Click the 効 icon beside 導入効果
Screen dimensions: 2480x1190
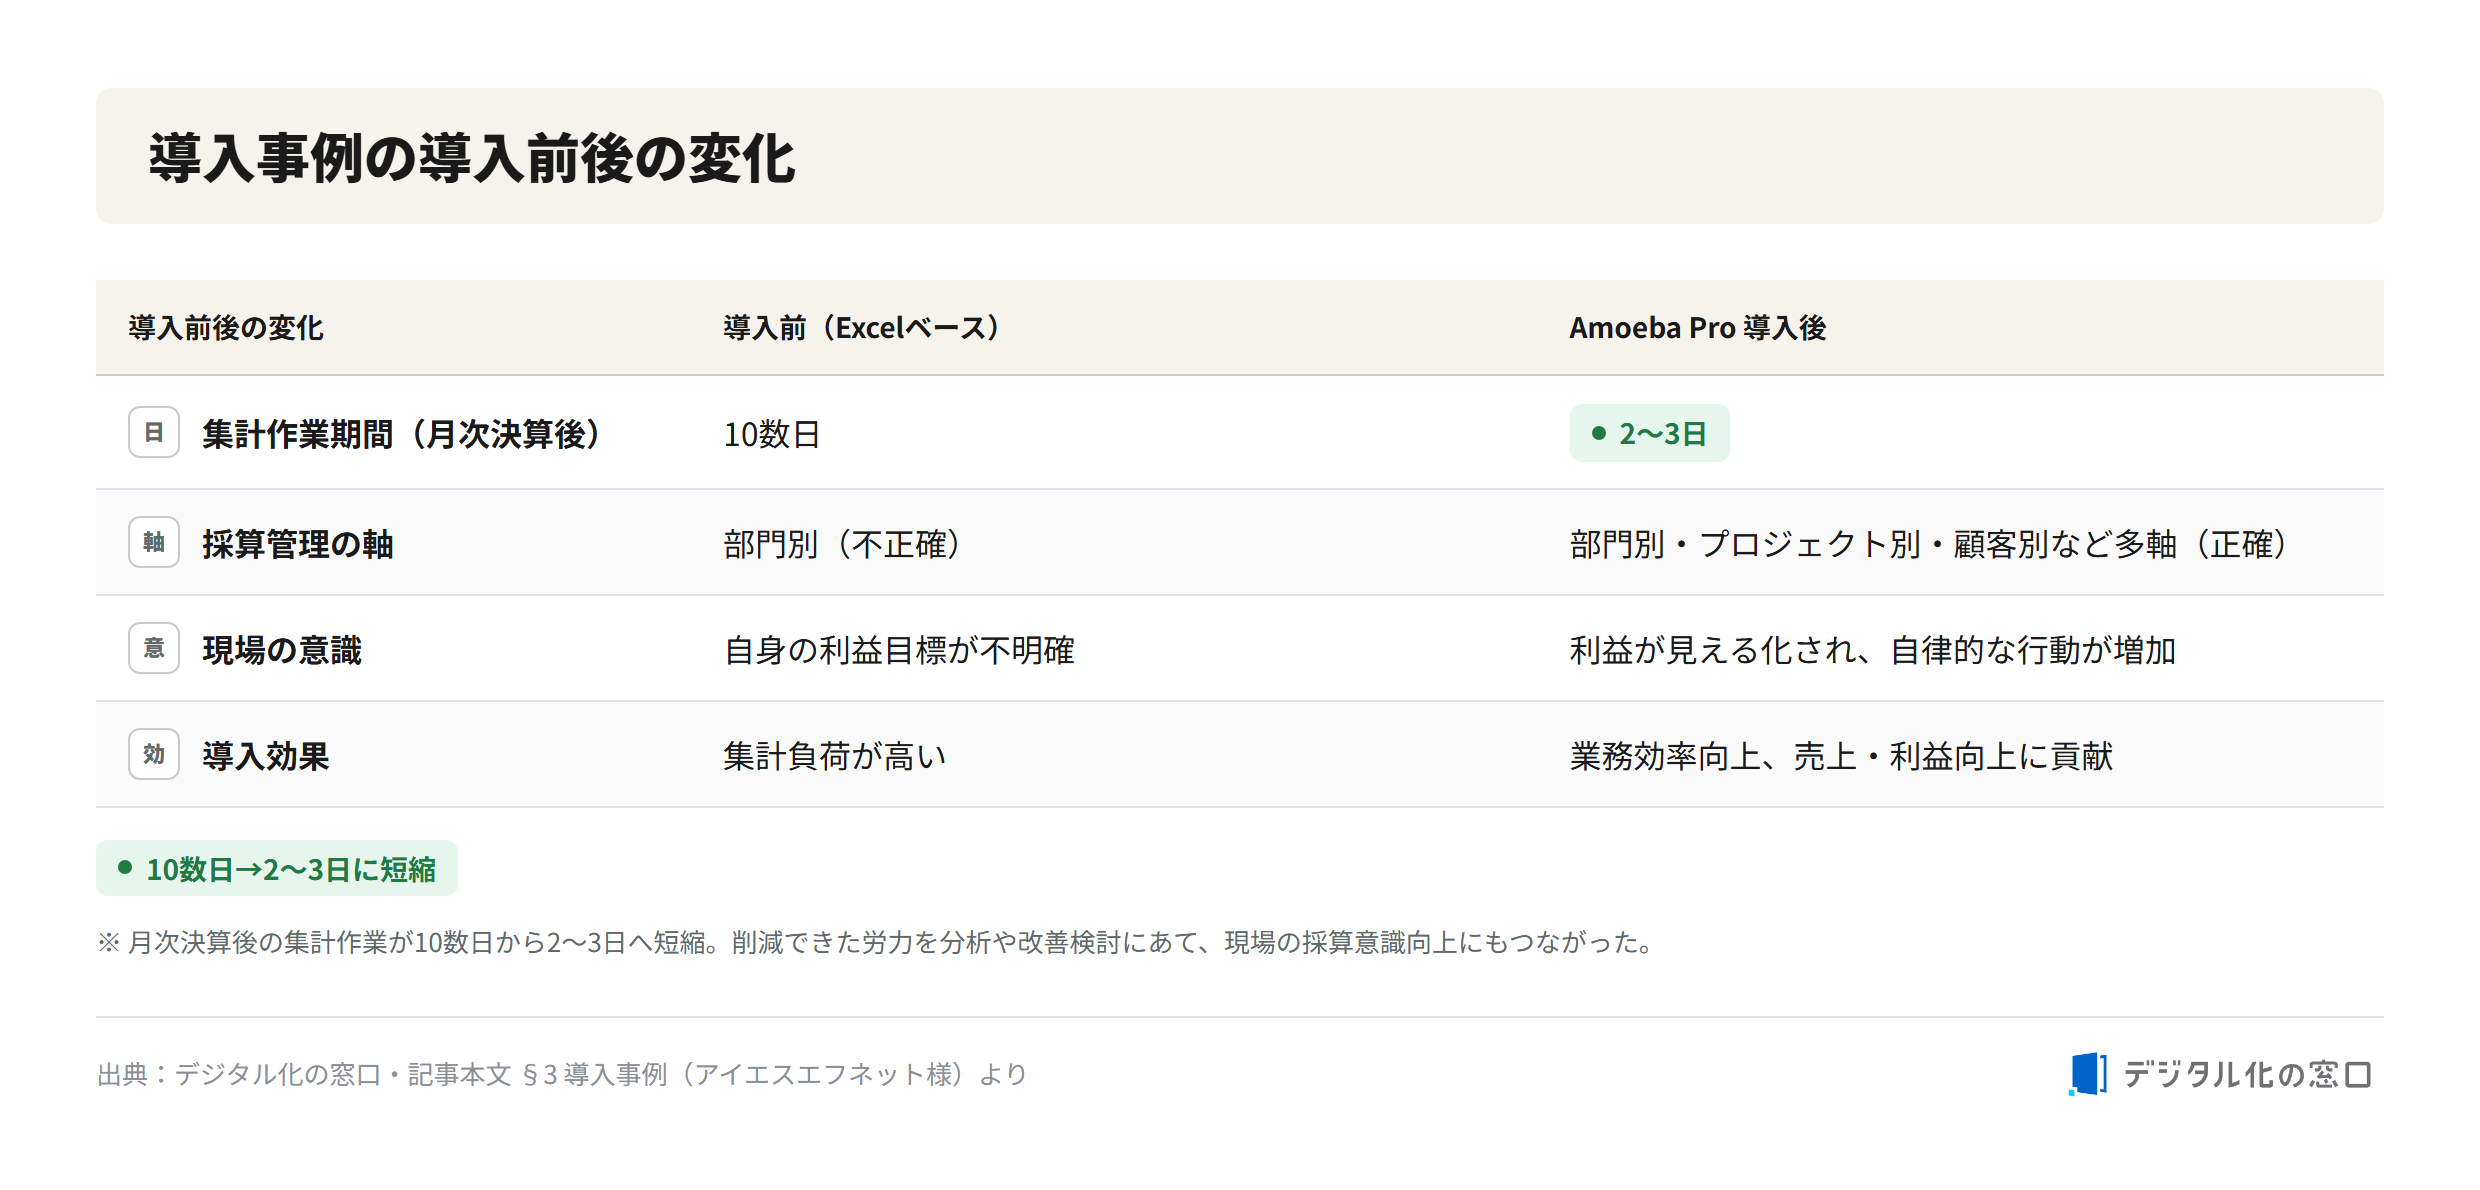coord(154,754)
